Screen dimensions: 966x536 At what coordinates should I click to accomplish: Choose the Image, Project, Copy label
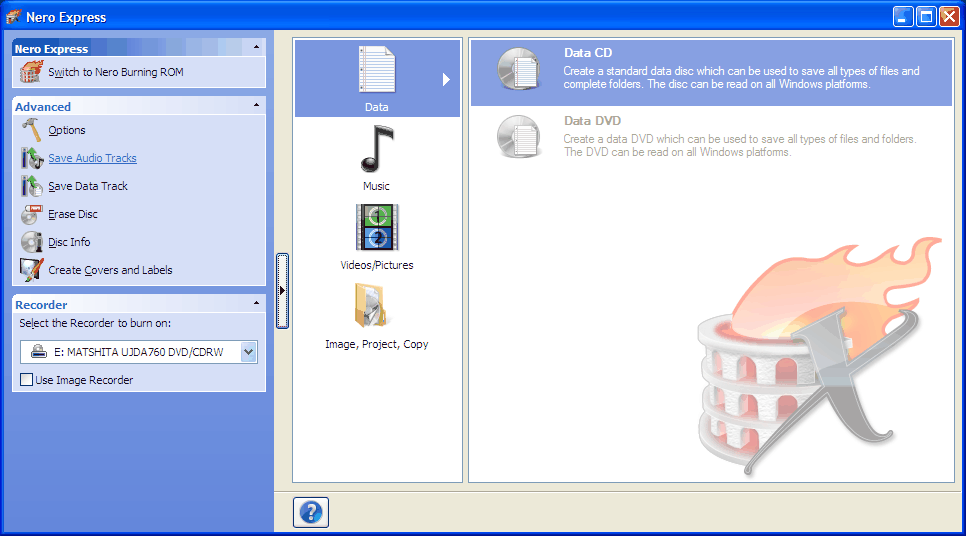(x=377, y=344)
